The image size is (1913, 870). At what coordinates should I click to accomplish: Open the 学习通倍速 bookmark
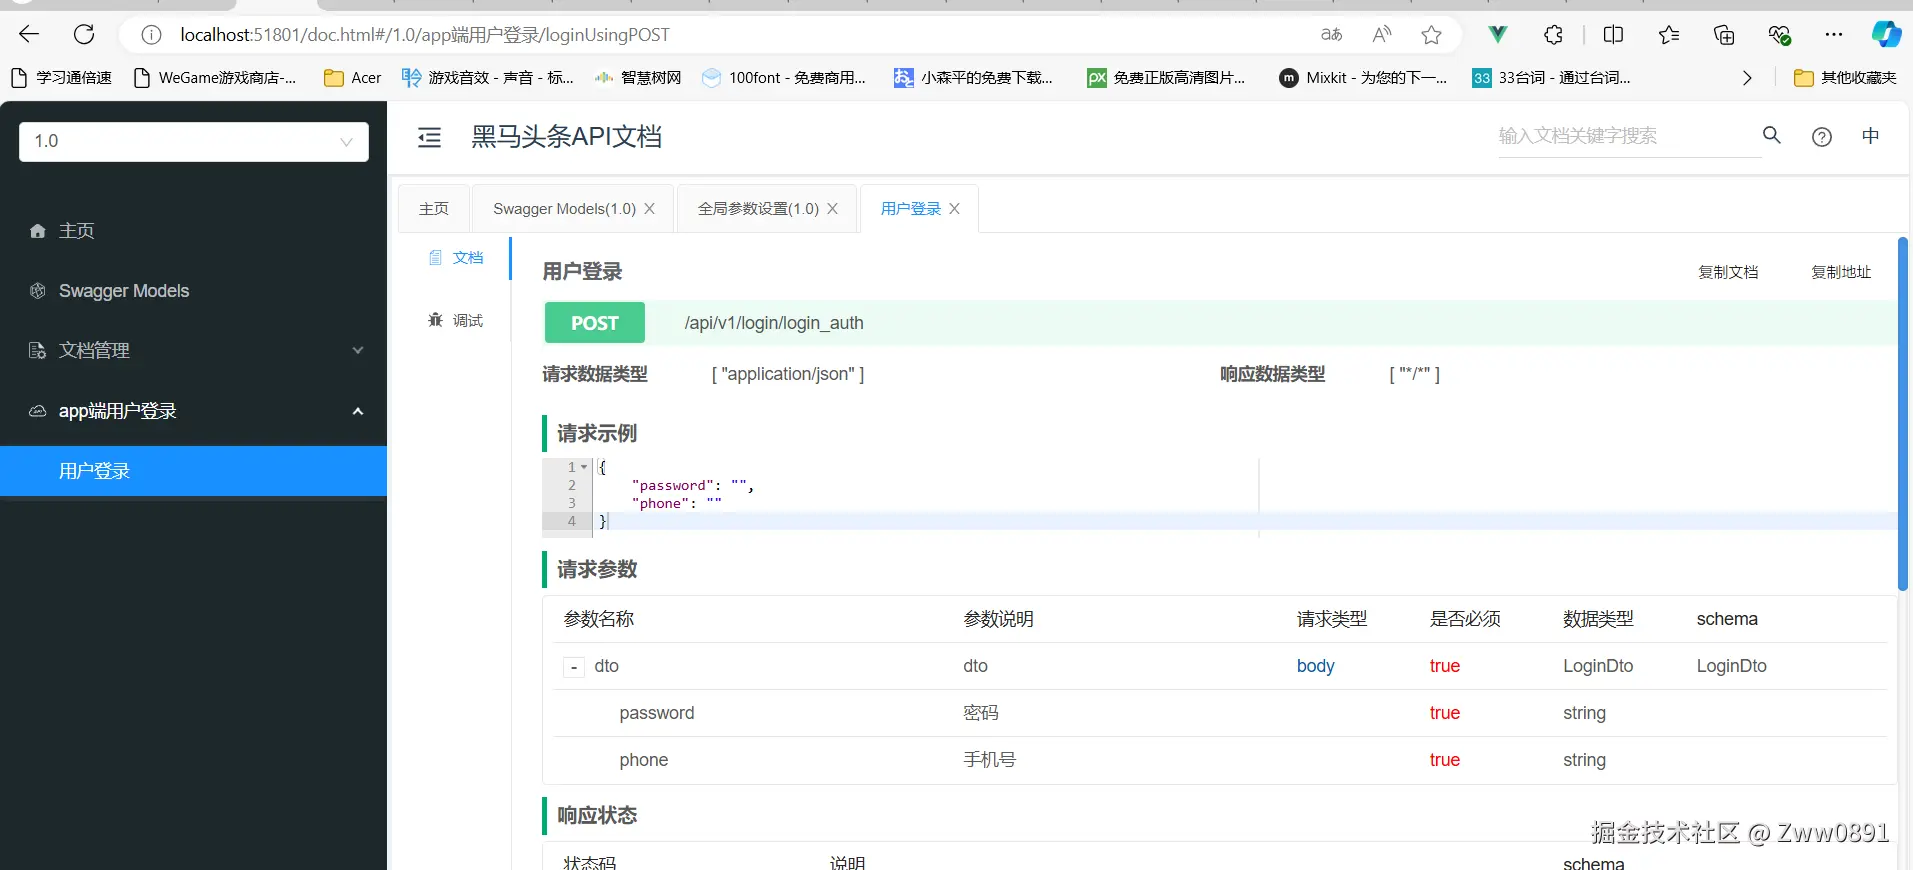coord(61,78)
